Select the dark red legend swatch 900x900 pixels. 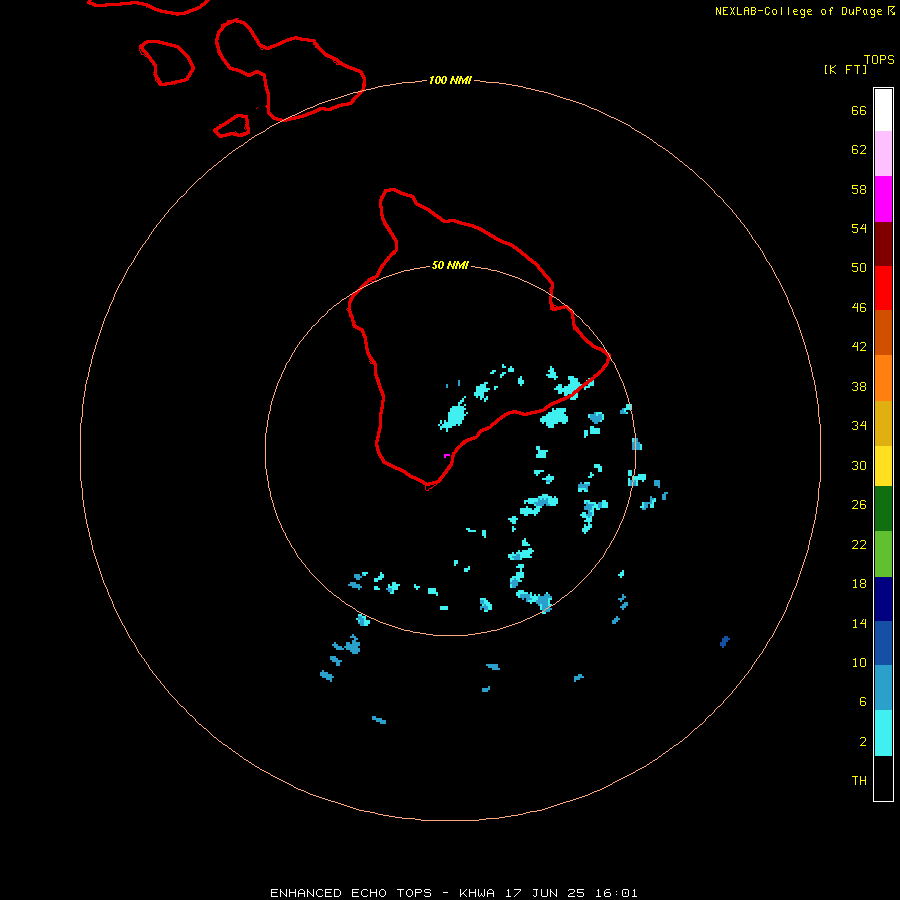(x=883, y=244)
